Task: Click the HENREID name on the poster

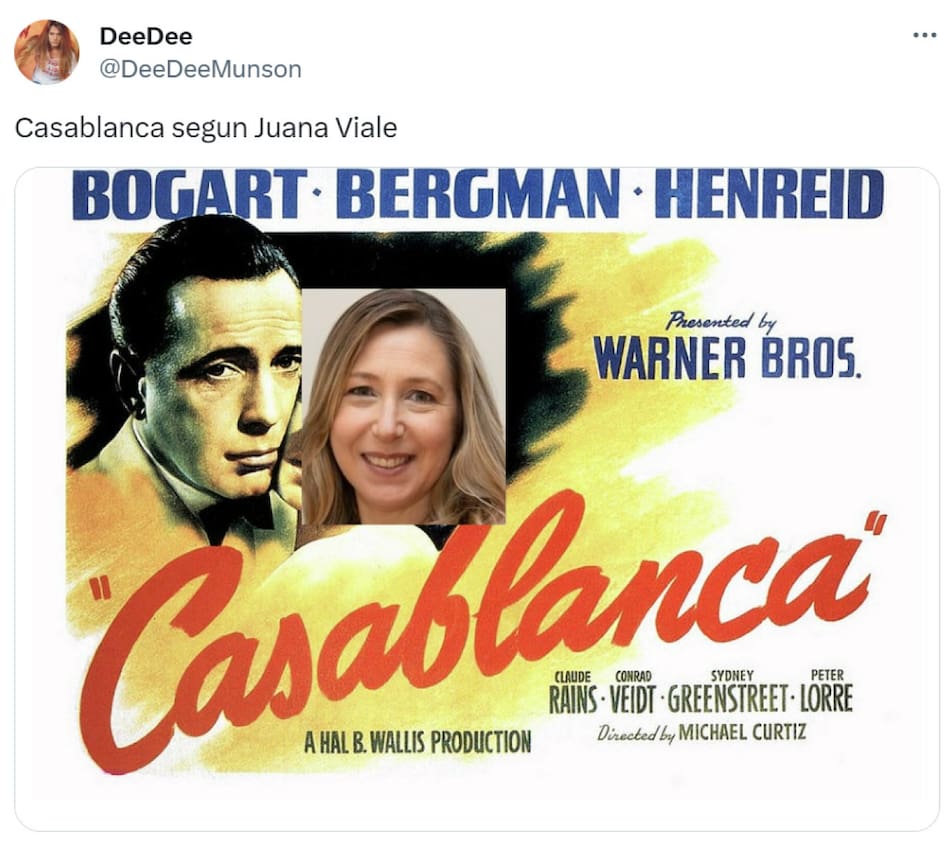Action: coord(768,194)
